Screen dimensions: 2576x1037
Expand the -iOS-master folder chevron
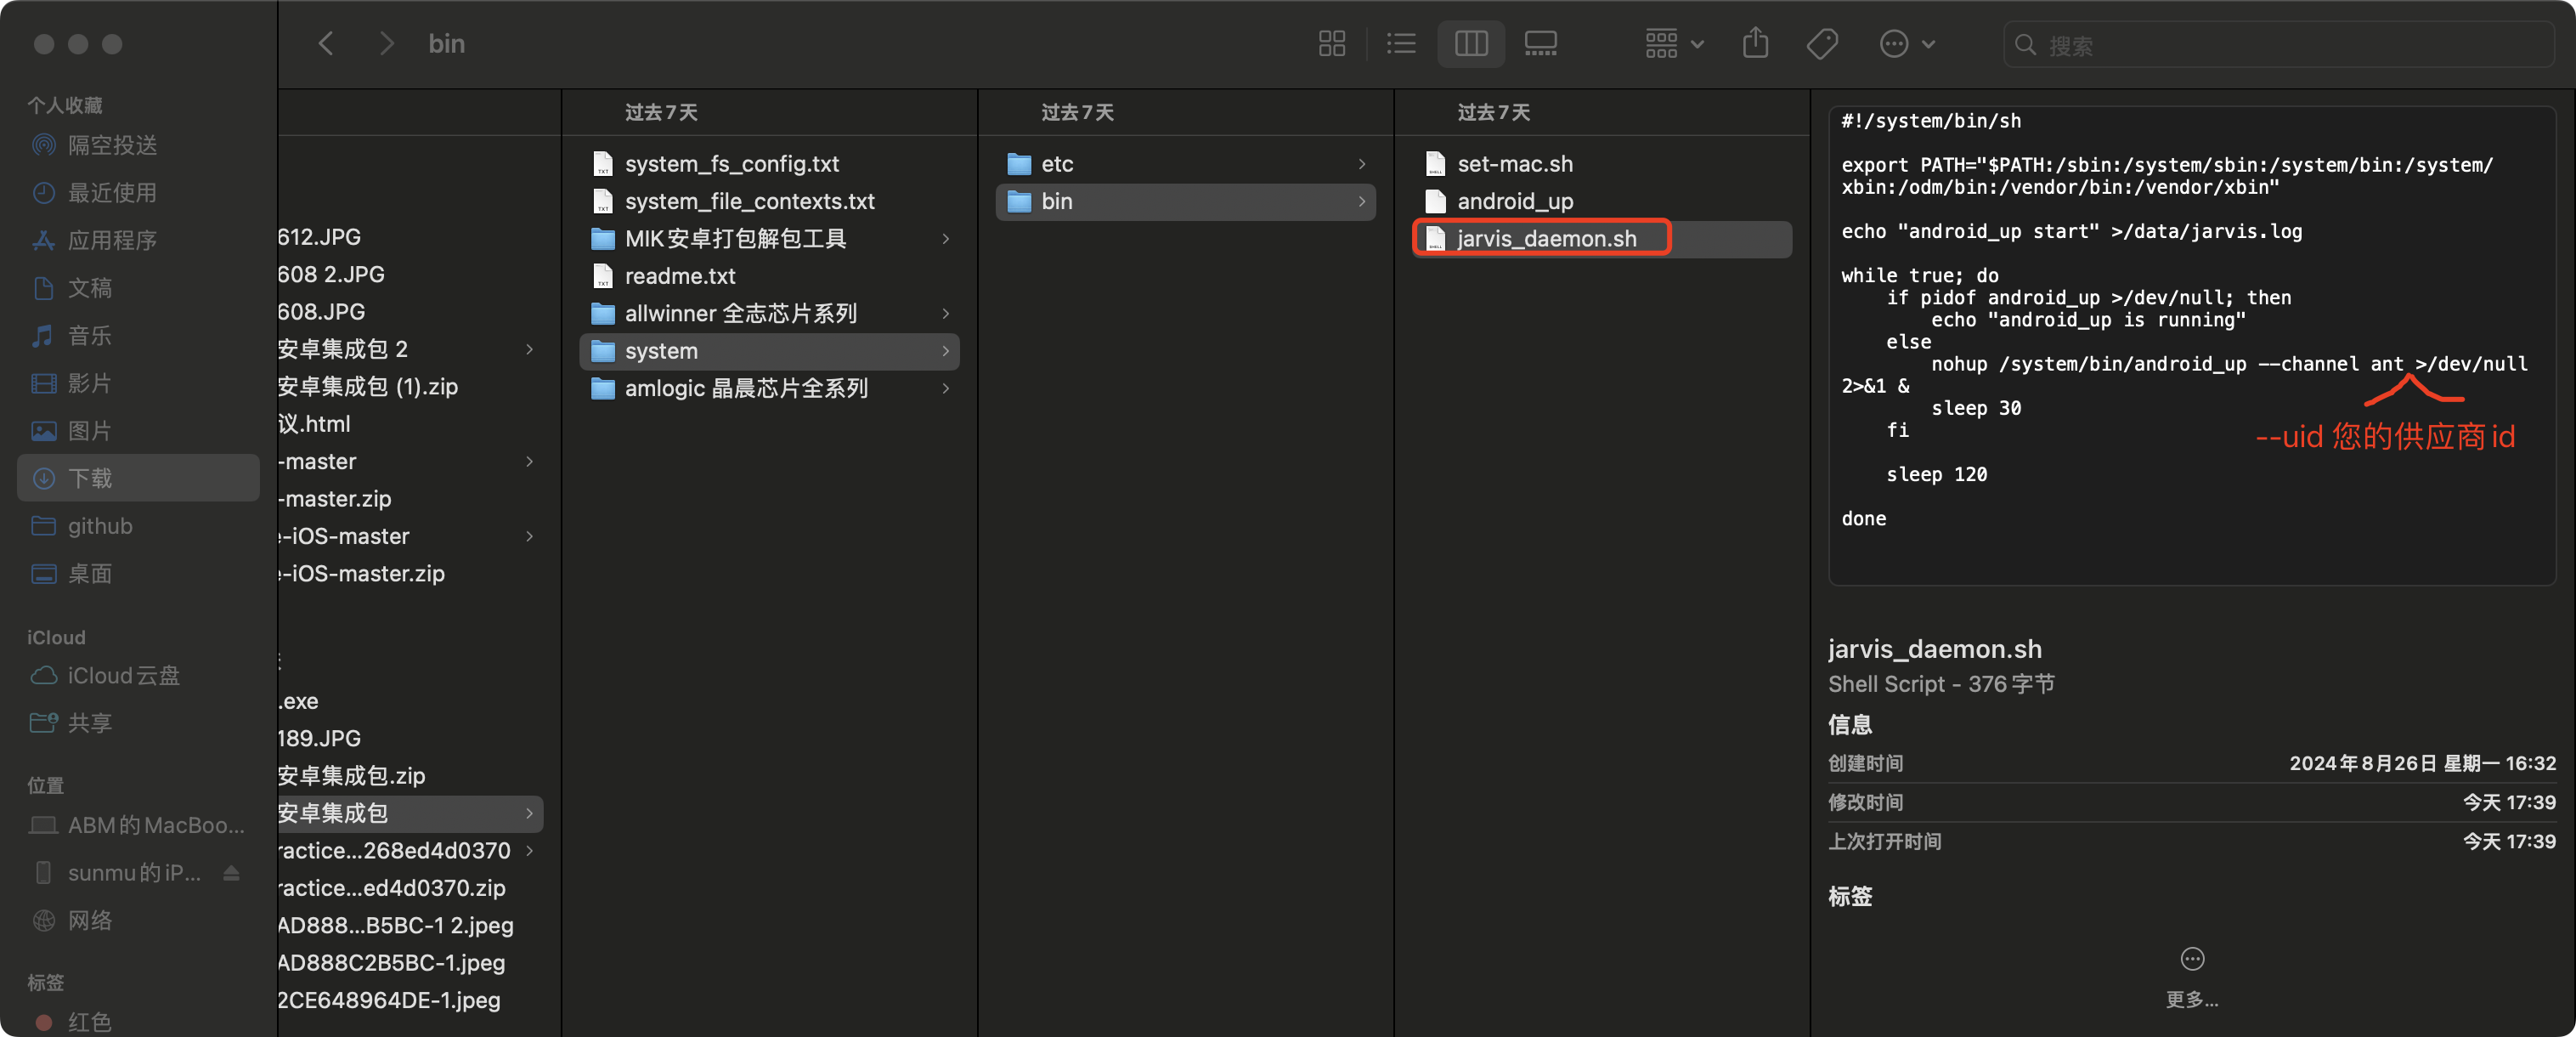click(x=529, y=537)
